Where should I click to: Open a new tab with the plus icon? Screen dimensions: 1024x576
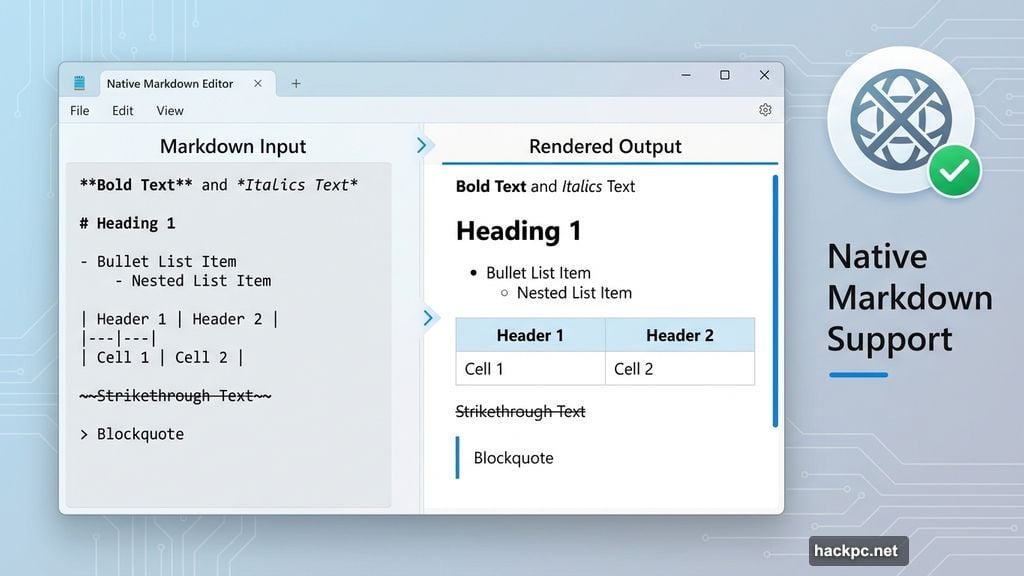(295, 83)
